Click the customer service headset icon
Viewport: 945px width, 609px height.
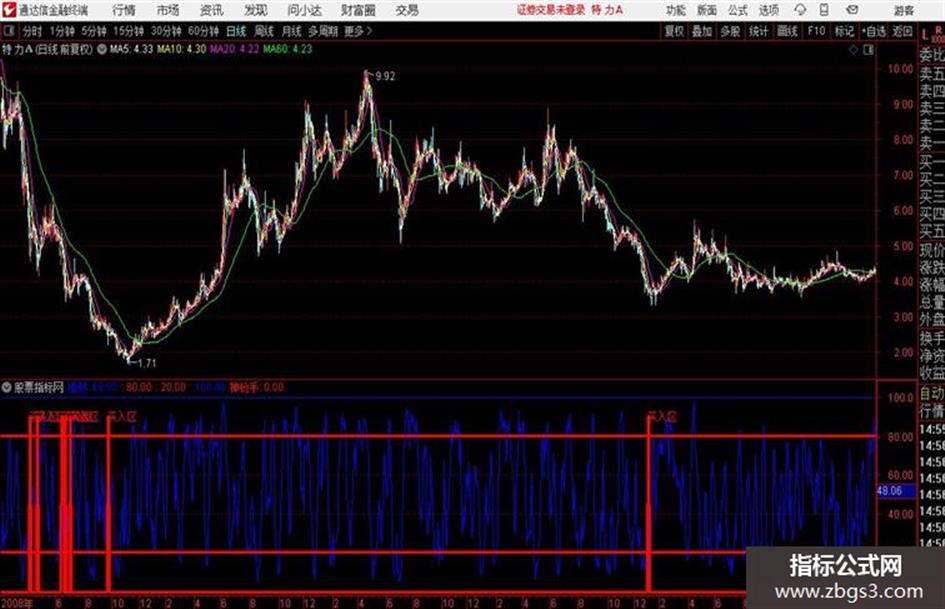pos(800,10)
